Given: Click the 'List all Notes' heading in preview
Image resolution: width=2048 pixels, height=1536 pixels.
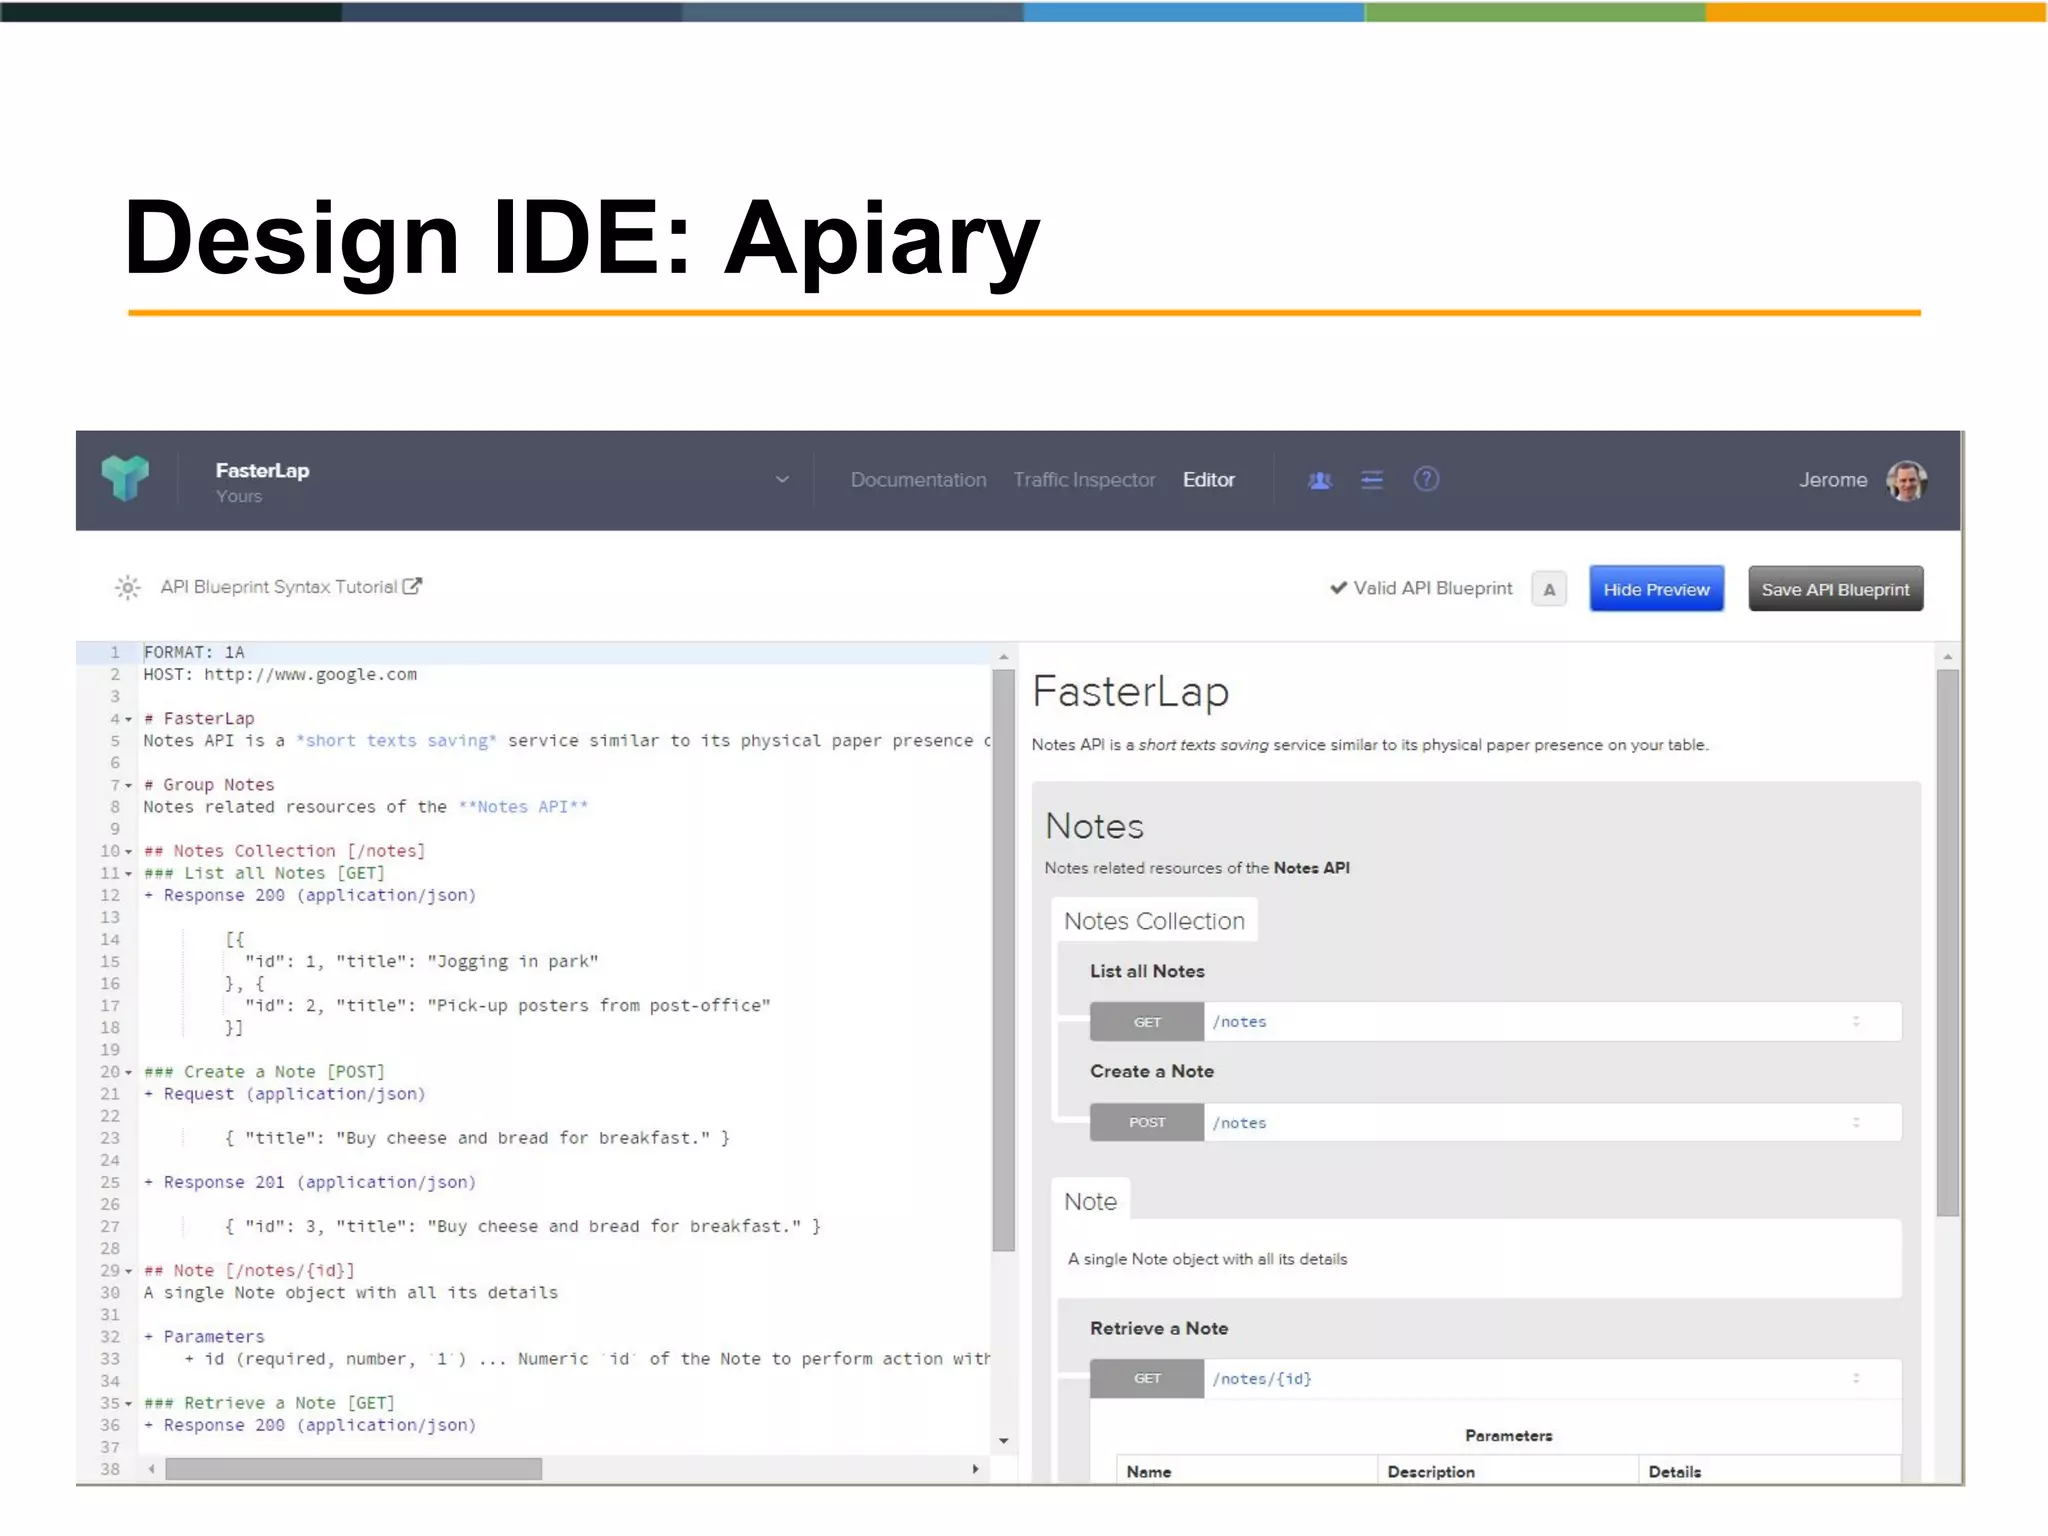Looking at the screenshot, I should [x=1147, y=971].
